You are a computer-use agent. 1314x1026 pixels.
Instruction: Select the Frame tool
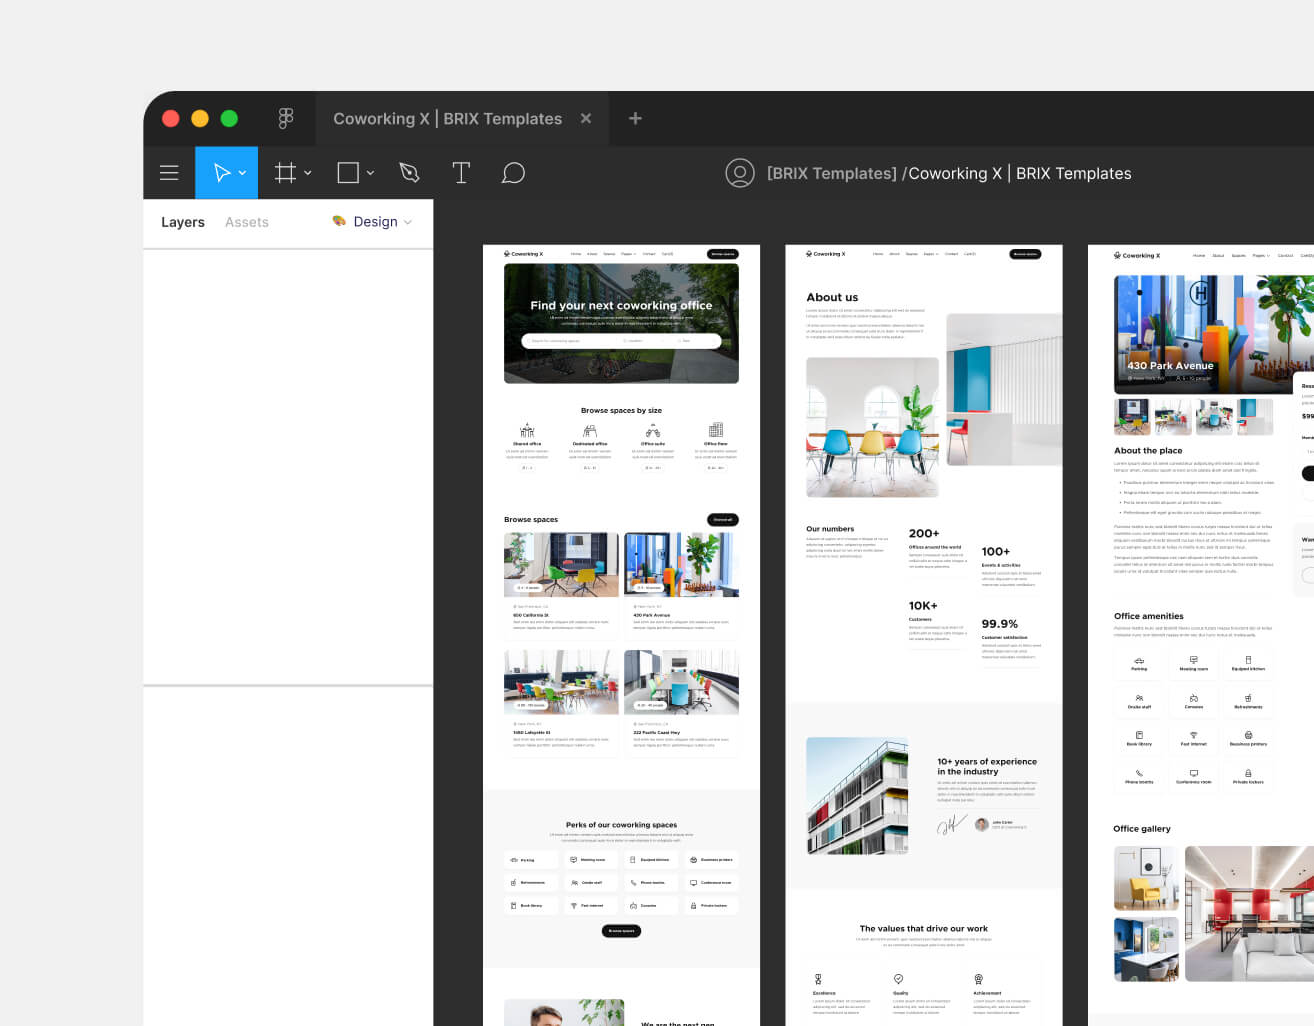pyautogui.click(x=285, y=172)
